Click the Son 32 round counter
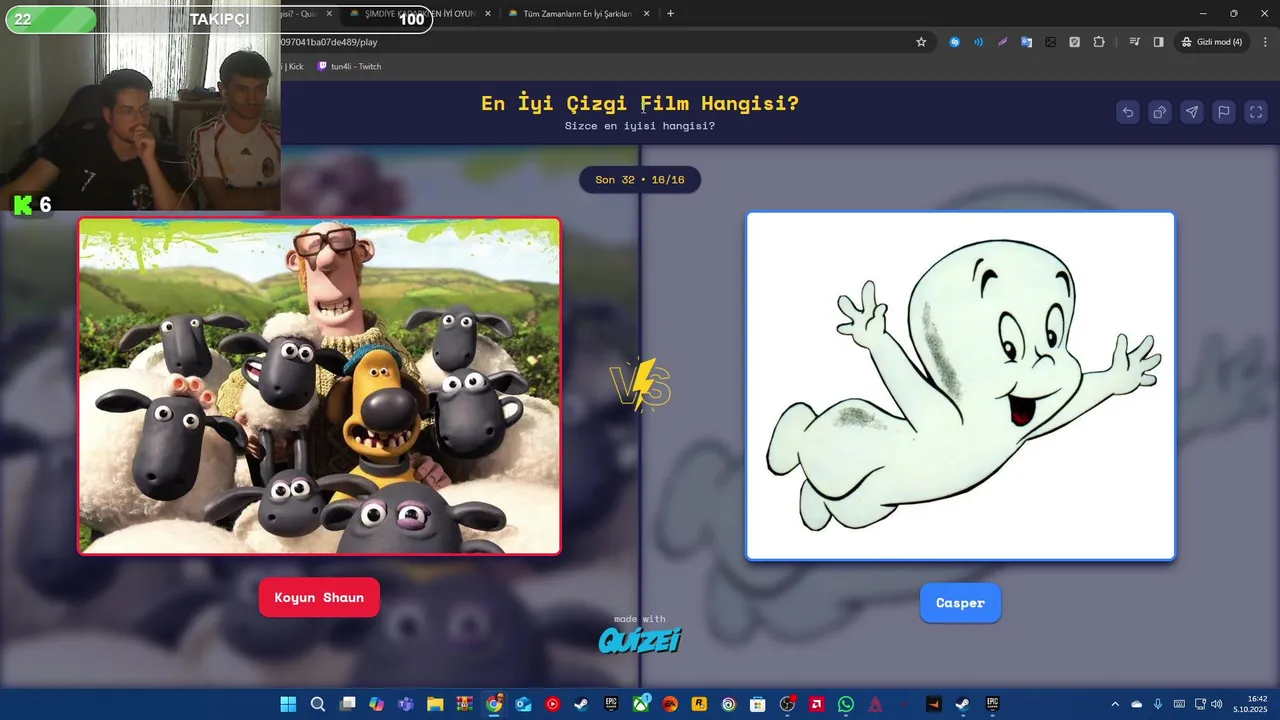Screen dimensions: 1280x720 640,180
